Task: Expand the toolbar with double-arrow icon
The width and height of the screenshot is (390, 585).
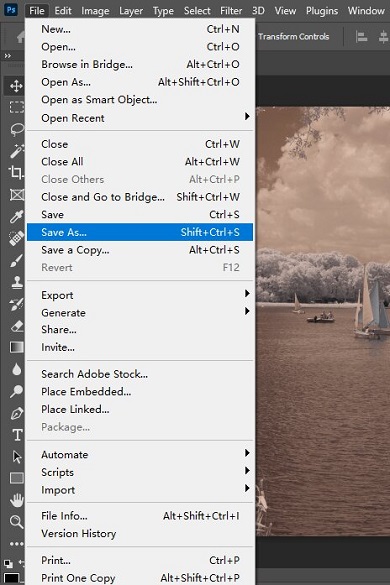Action: tap(7, 56)
